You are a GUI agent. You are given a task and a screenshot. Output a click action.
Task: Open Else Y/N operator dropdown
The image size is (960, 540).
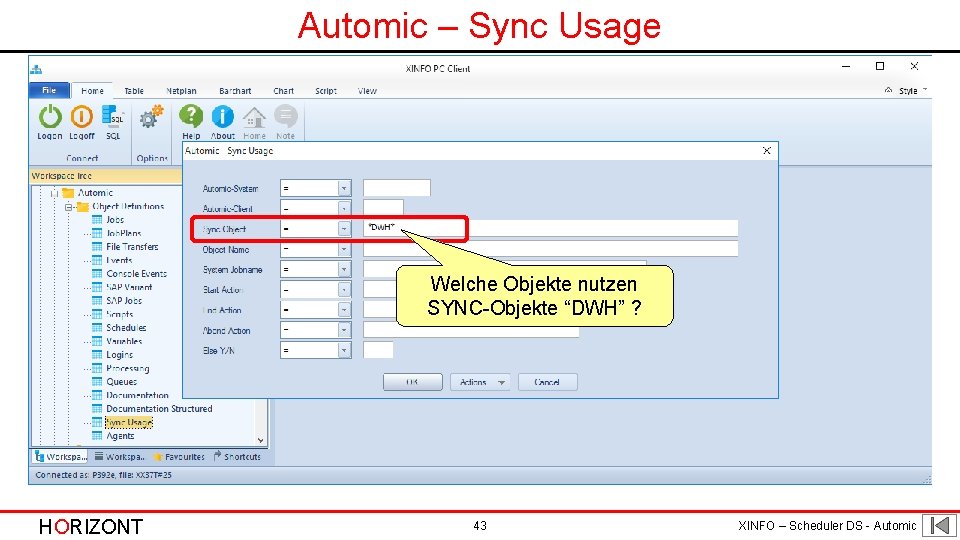(x=344, y=350)
